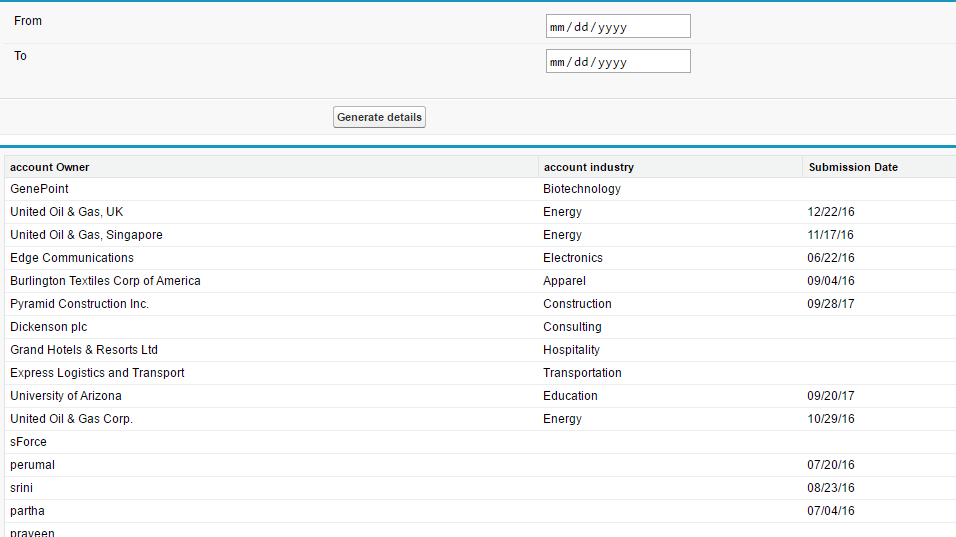Click the 06/22/16 submission date

pyautogui.click(x=830, y=258)
